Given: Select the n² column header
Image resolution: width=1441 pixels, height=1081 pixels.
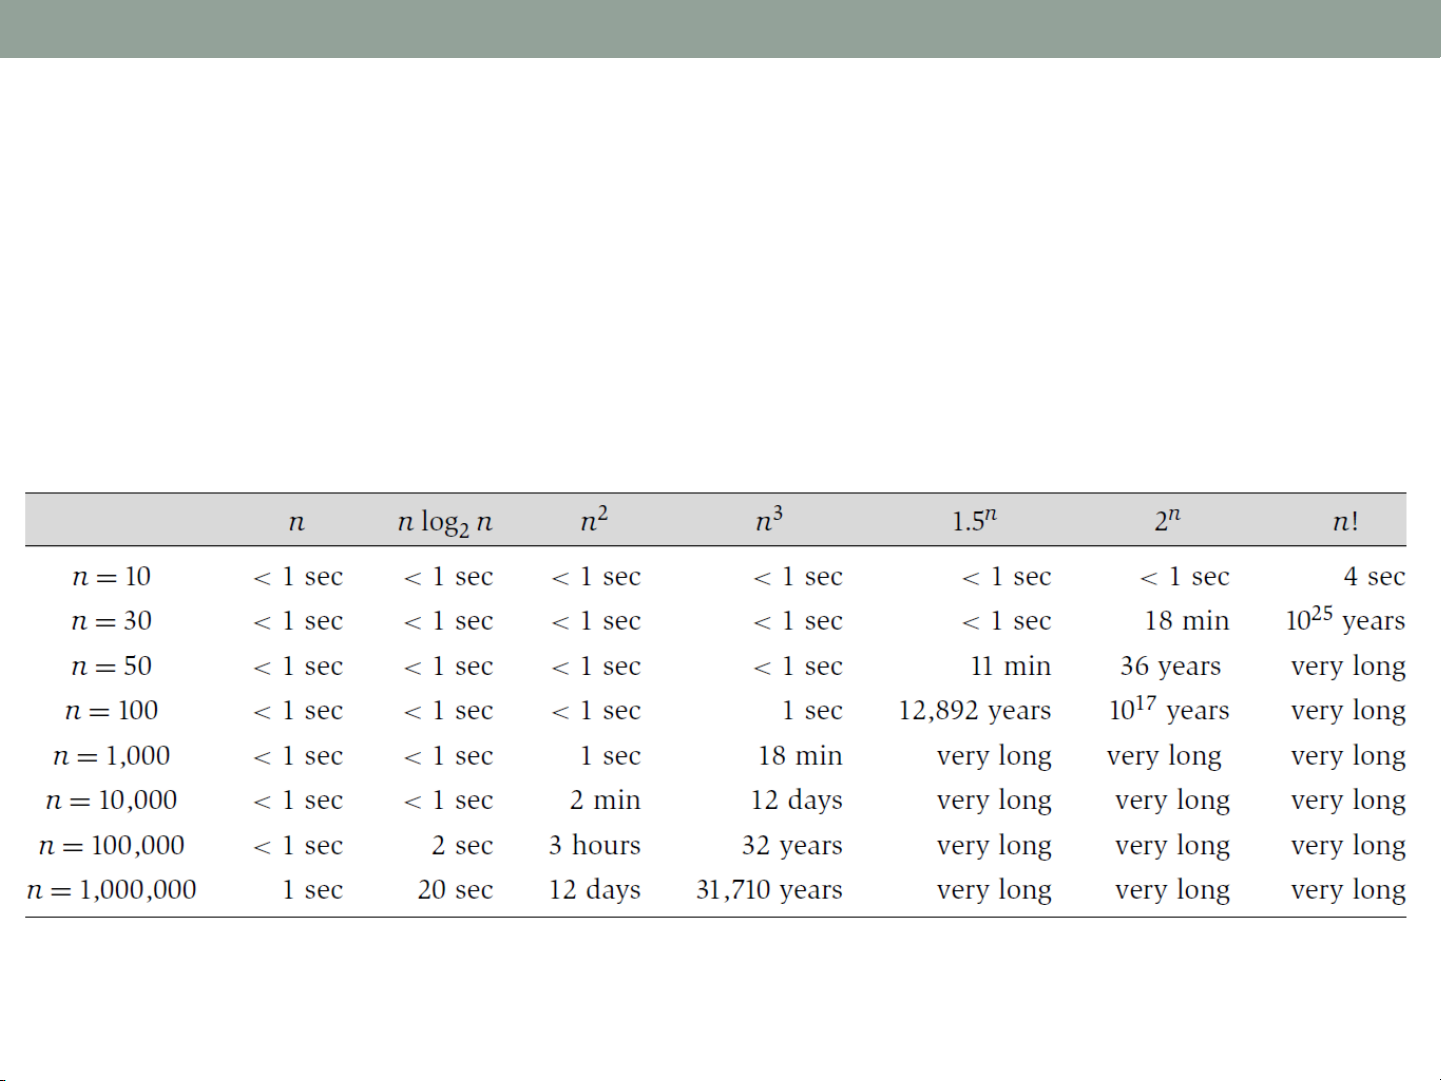Looking at the screenshot, I should pyautogui.click(x=594, y=520).
